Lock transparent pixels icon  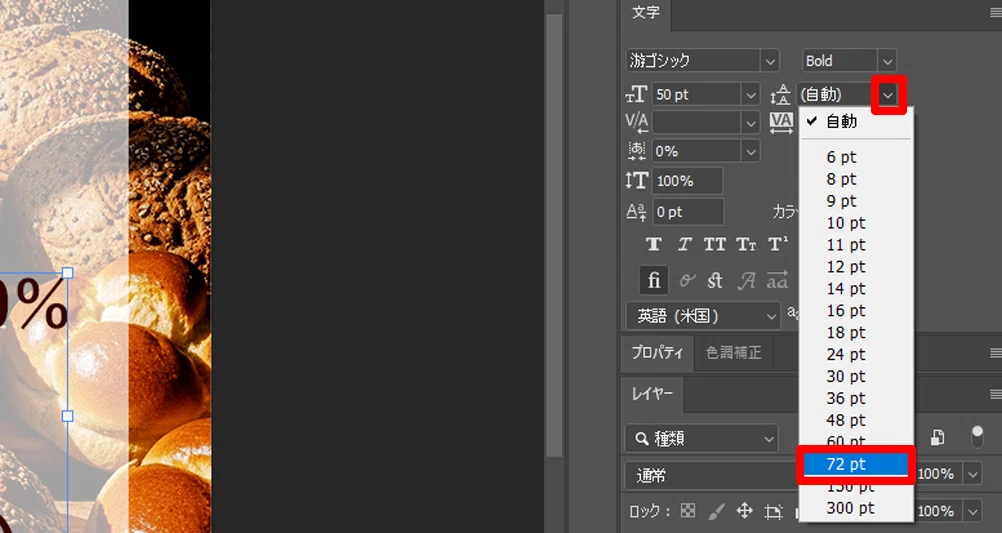click(x=688, y=511)
